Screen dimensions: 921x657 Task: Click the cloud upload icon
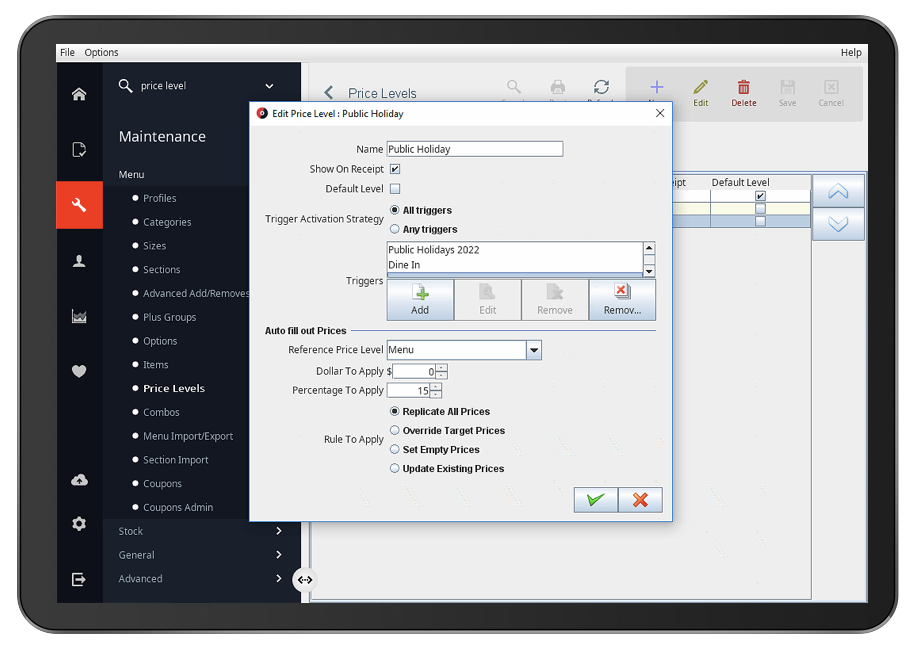tap(79, 480)
